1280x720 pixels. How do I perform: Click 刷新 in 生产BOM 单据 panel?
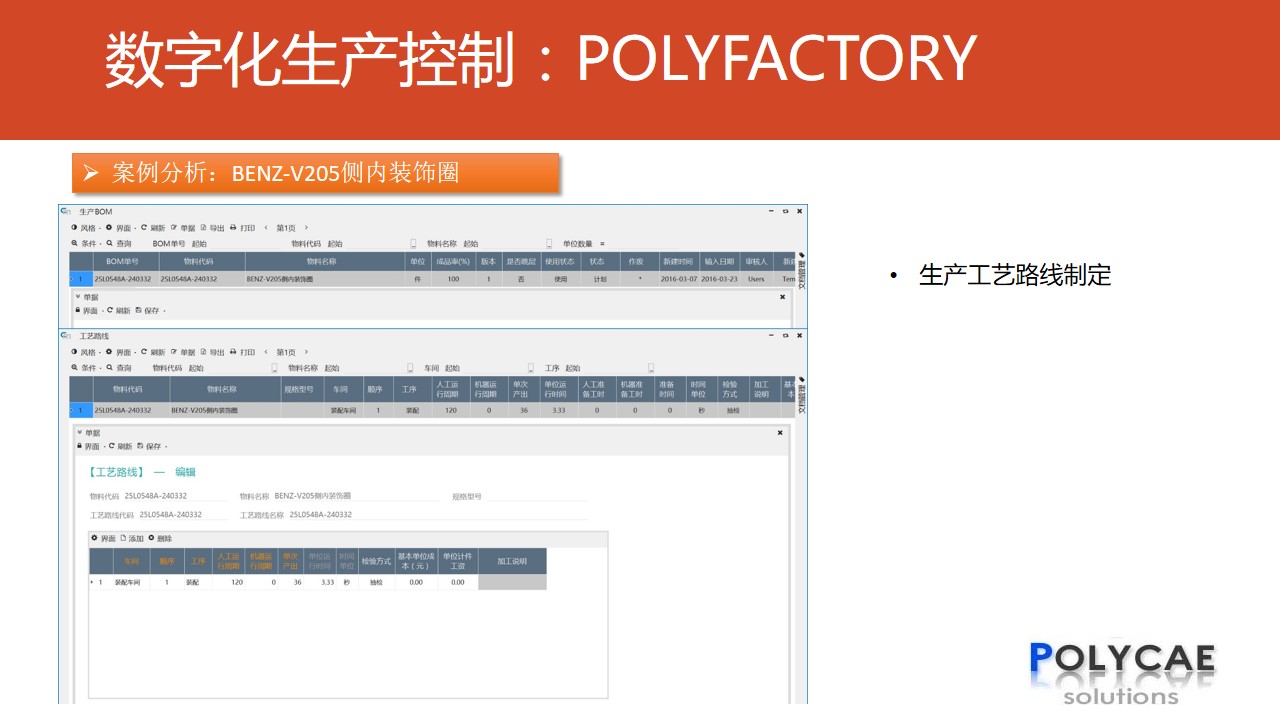(x=119, y=310)
